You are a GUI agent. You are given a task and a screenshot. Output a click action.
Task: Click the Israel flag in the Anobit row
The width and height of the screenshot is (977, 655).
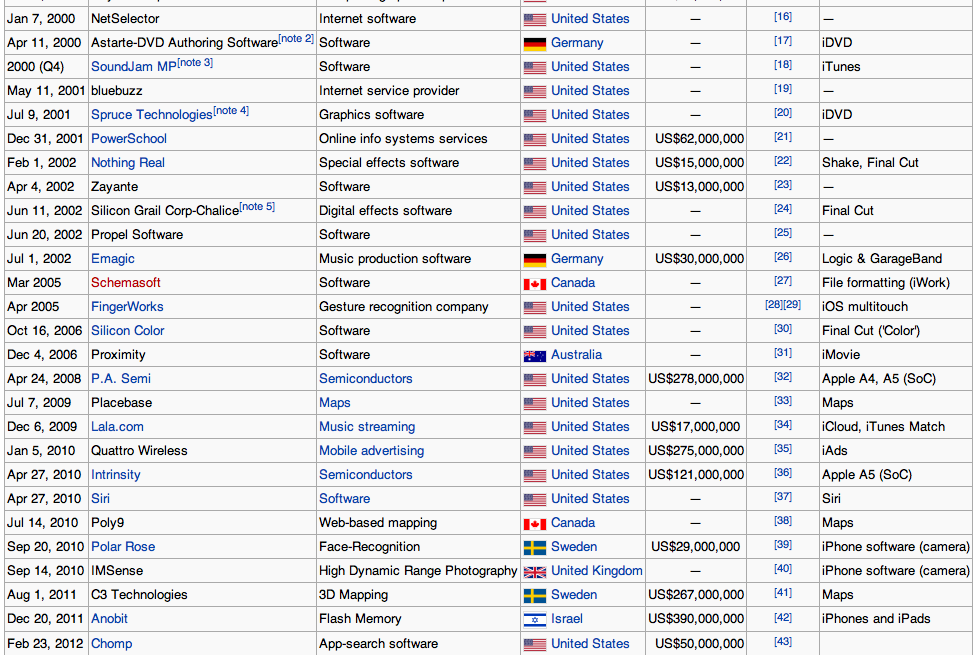pyautogui.click(x=535, y=619)
